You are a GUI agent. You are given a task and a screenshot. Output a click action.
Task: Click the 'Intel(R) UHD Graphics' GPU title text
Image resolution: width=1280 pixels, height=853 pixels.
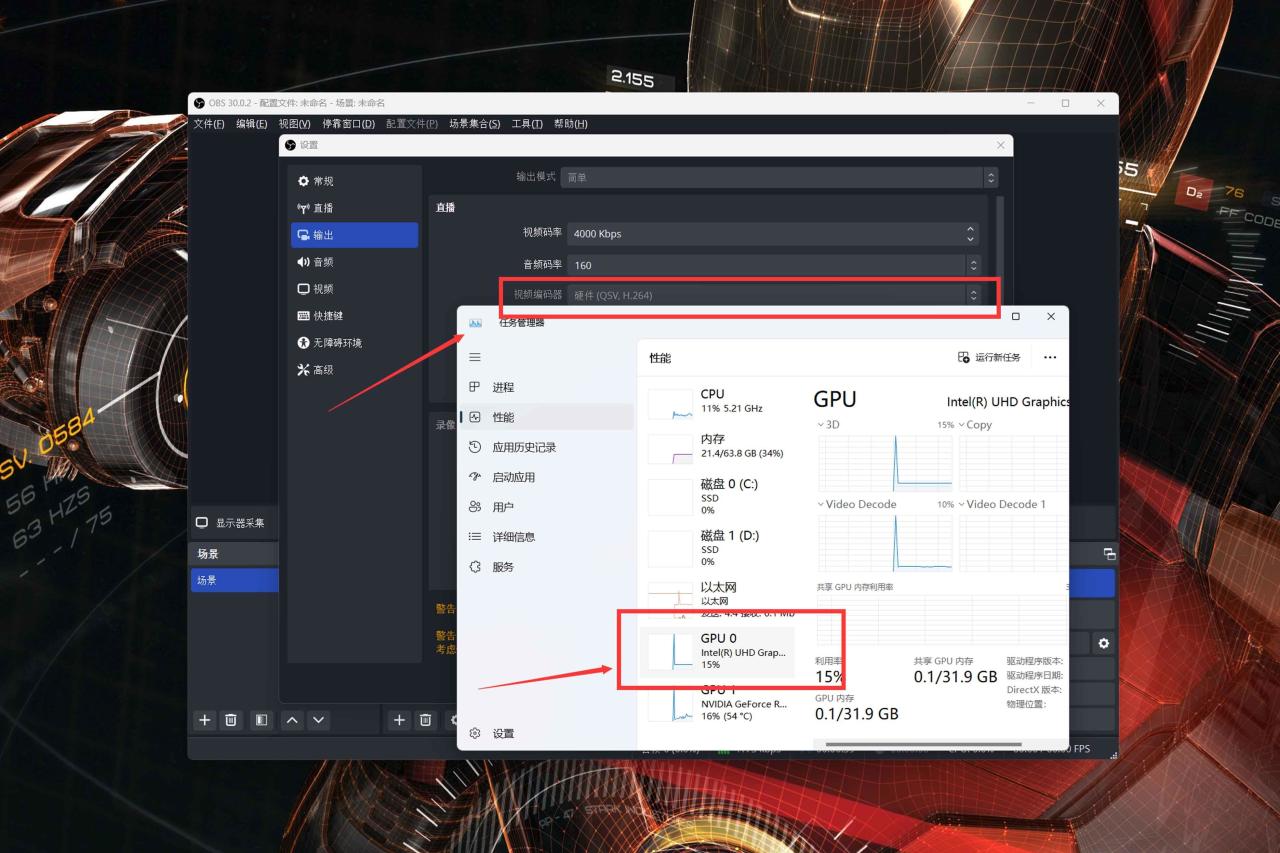[1008, 402]
